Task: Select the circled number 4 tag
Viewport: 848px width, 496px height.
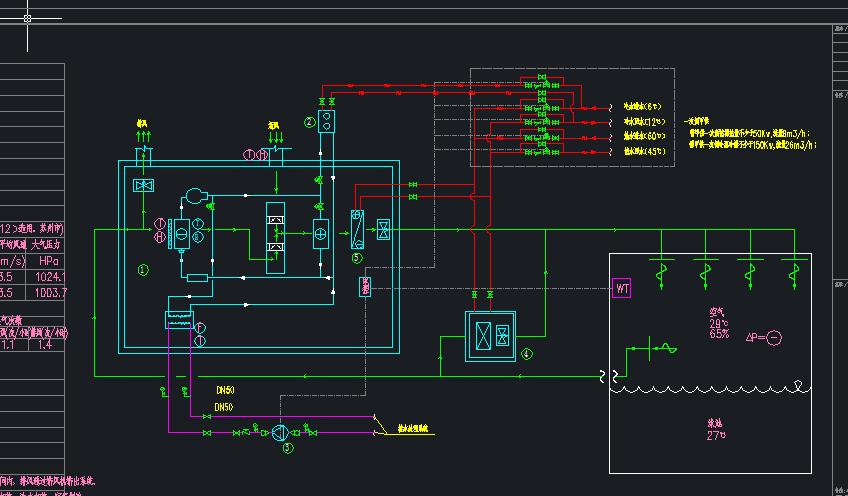Action: tap(527, 354)
